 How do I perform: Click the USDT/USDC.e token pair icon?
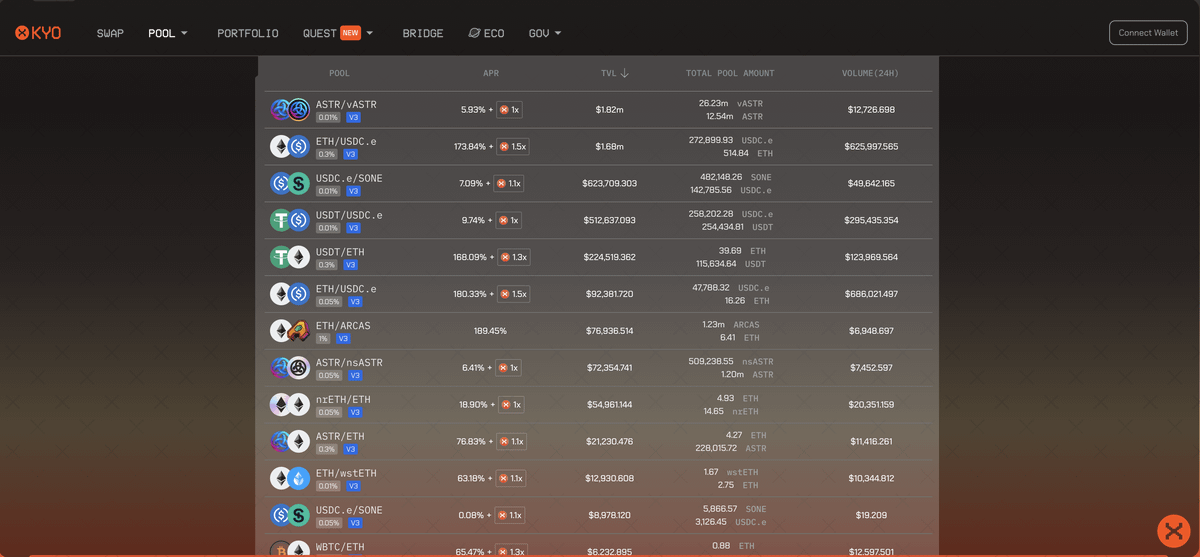point(289,220)
